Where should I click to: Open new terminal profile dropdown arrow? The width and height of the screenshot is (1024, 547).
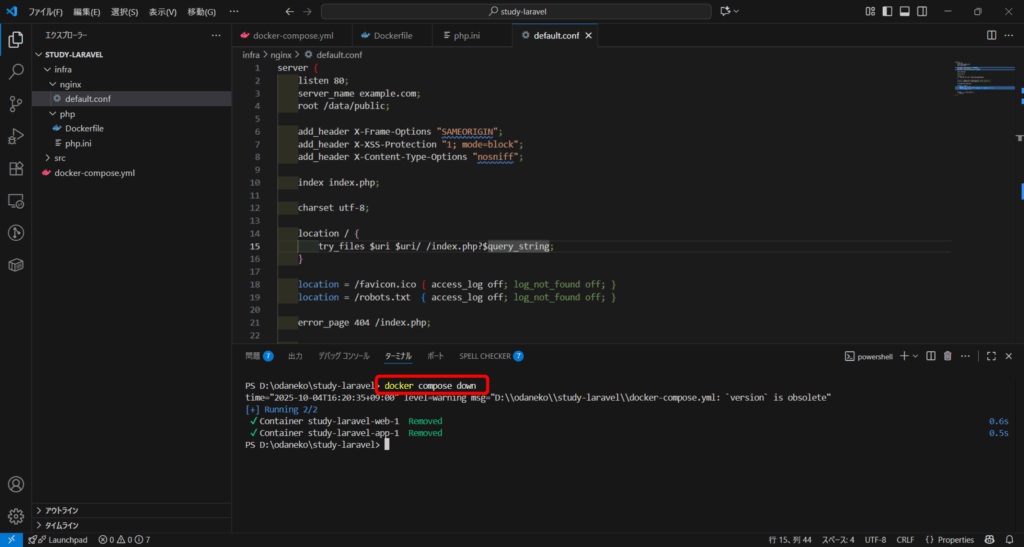pyautogui.click(x=916, y=356)
